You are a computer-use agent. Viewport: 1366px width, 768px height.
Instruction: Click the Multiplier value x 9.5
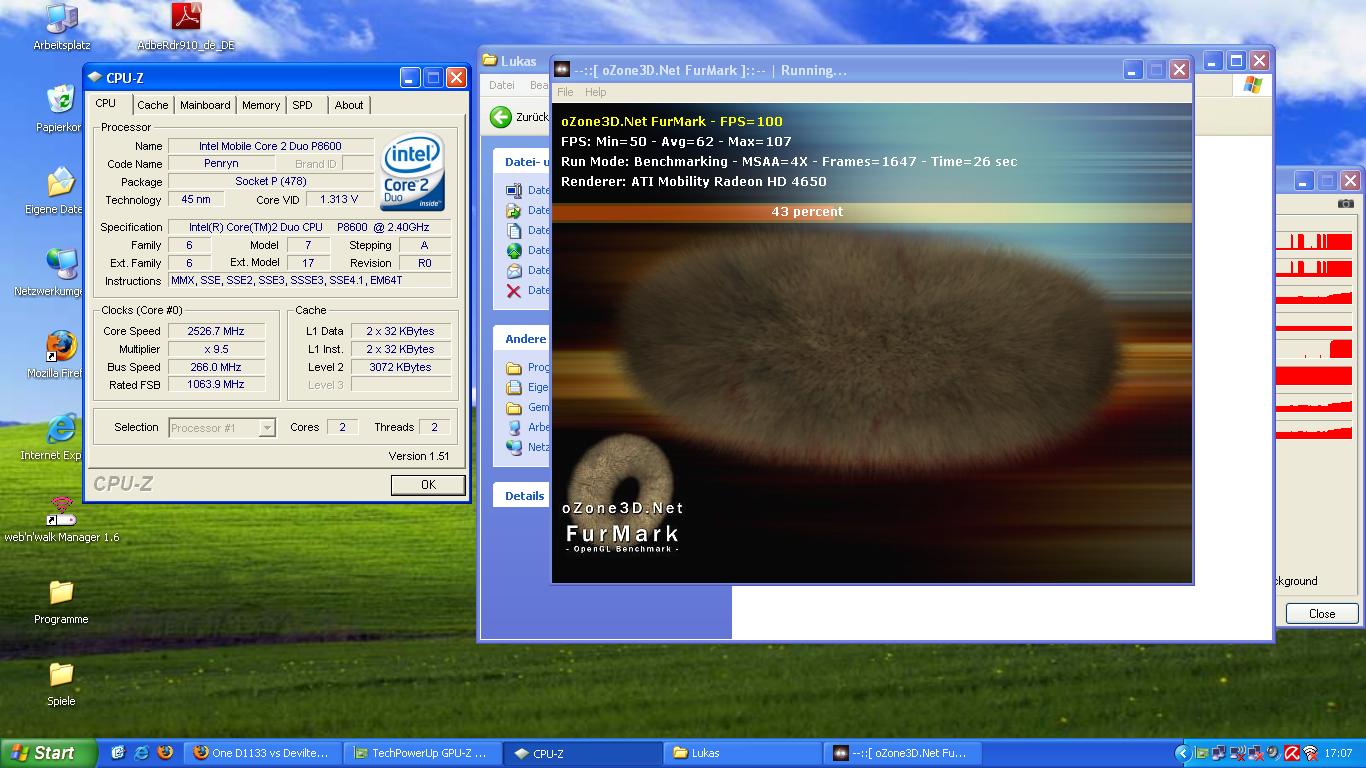coord(216,349)
